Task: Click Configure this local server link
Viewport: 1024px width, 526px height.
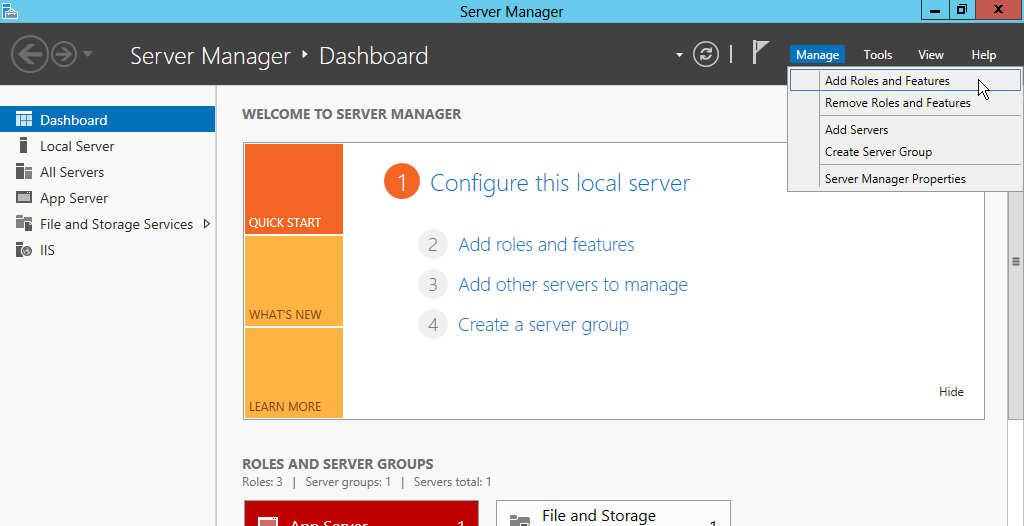Action: [x=560, y=182]
